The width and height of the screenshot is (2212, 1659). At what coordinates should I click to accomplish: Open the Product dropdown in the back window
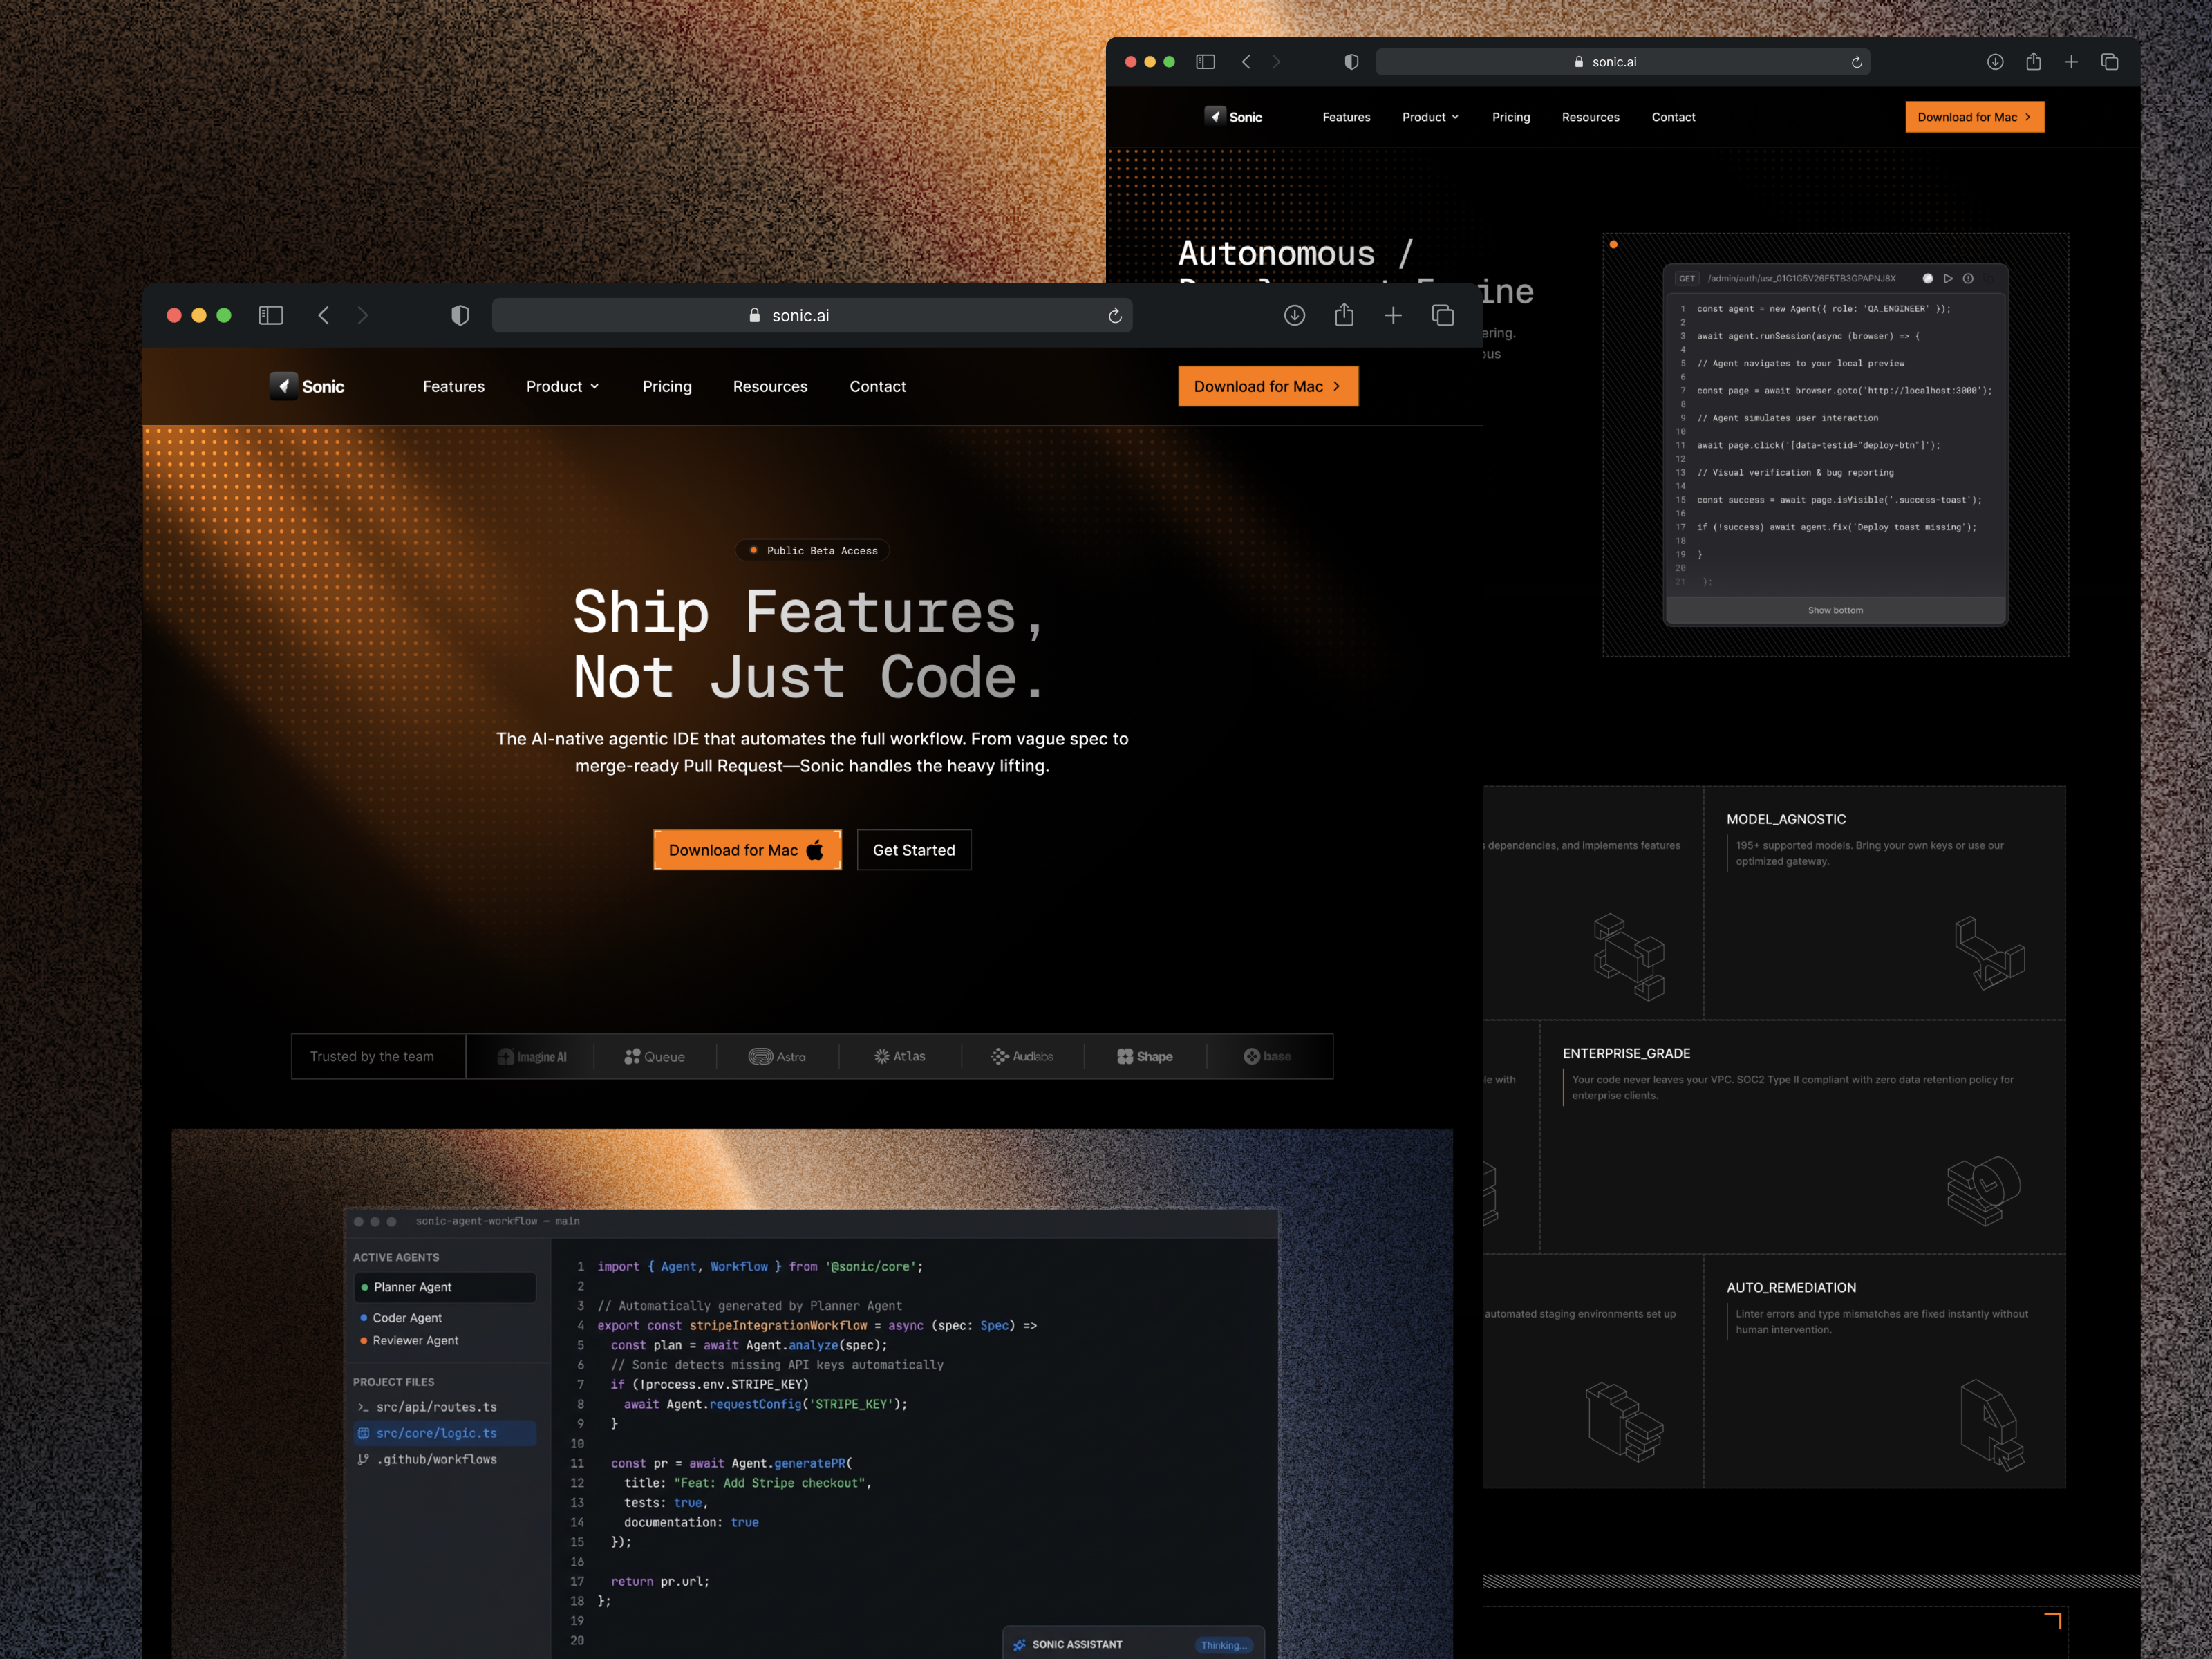1430,117
